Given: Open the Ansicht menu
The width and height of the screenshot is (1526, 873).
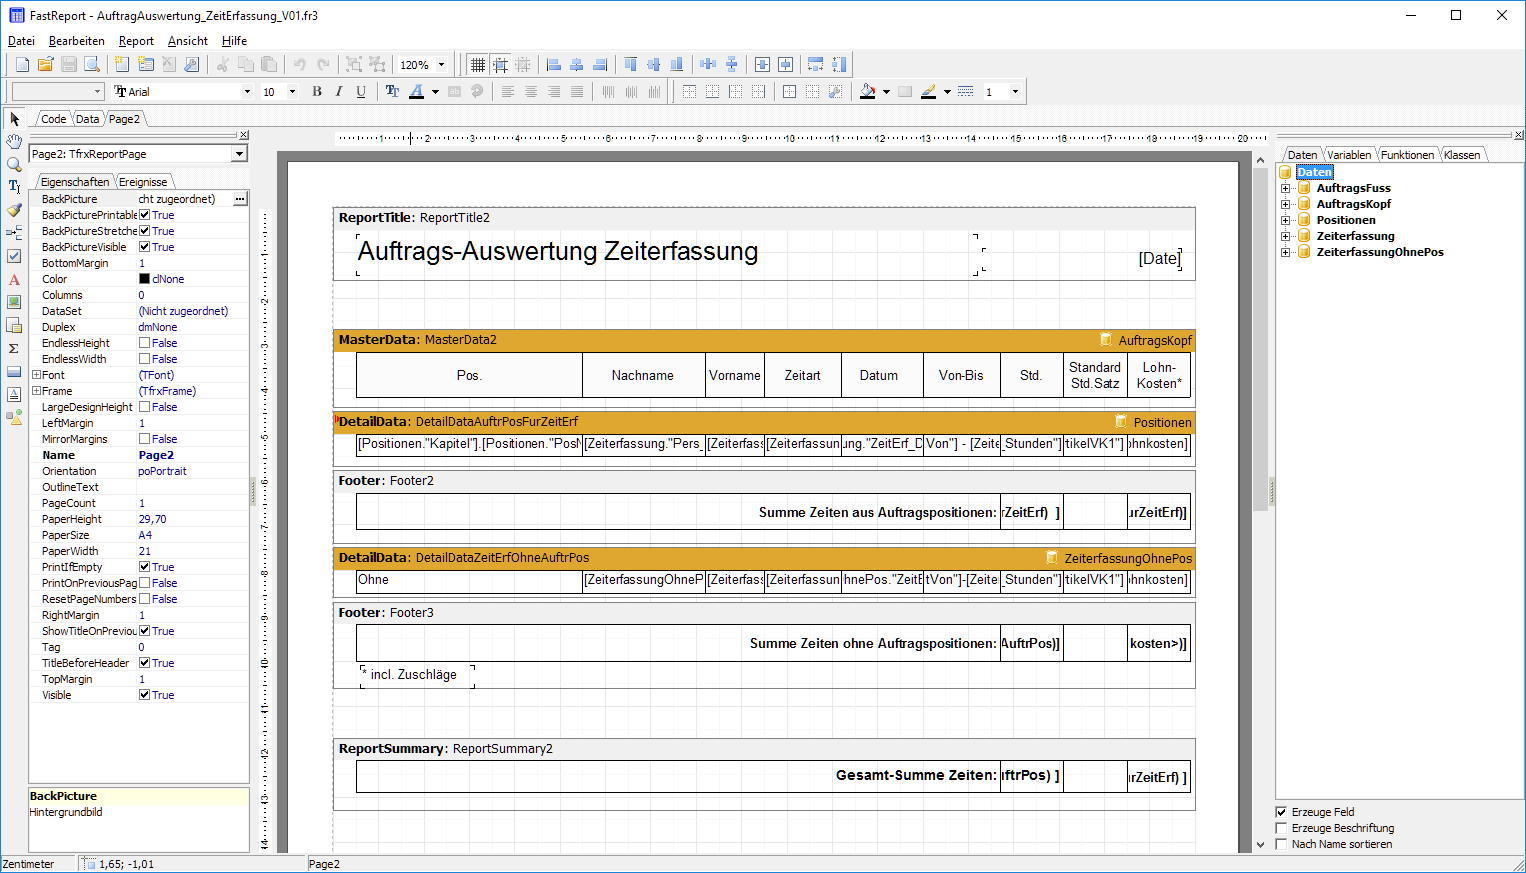Looking at the screenshot, I should click(188, 41).
